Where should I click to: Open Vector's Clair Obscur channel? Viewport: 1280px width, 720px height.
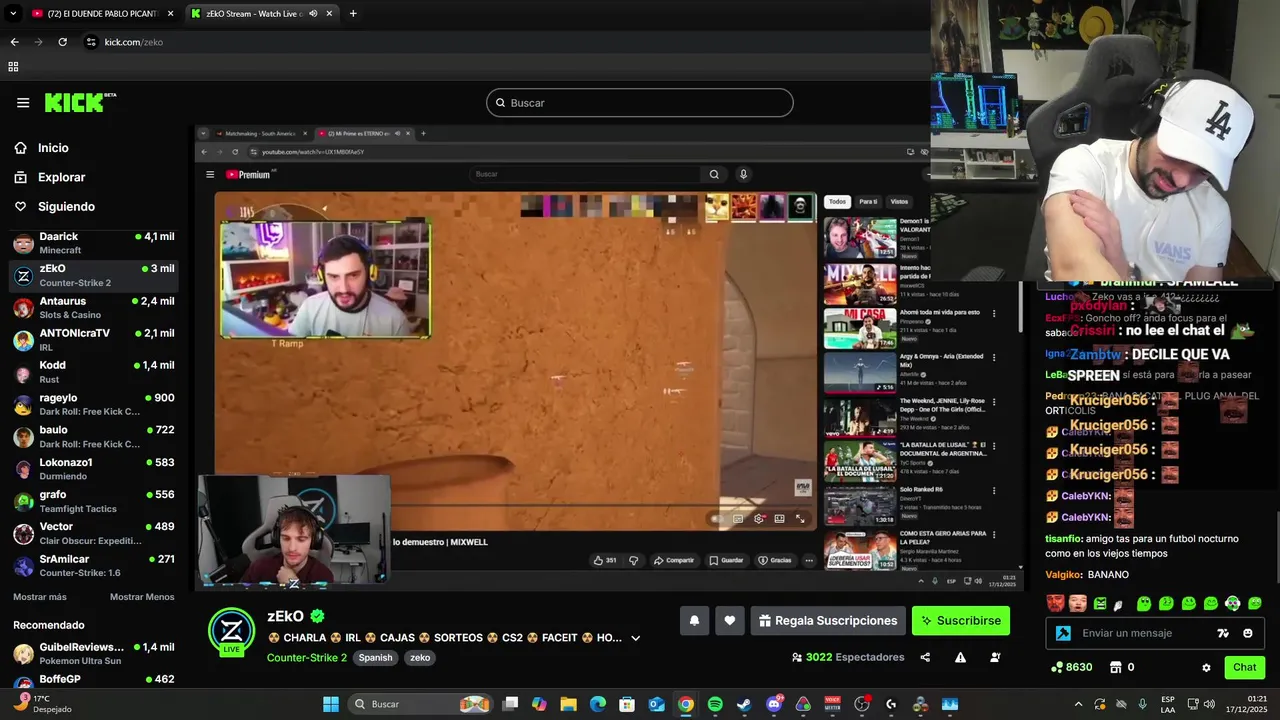93,533
